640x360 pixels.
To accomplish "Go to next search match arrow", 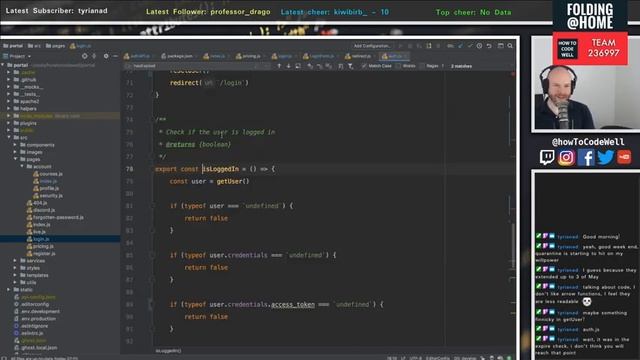I will pyautogui.click(x=289, y=66).
